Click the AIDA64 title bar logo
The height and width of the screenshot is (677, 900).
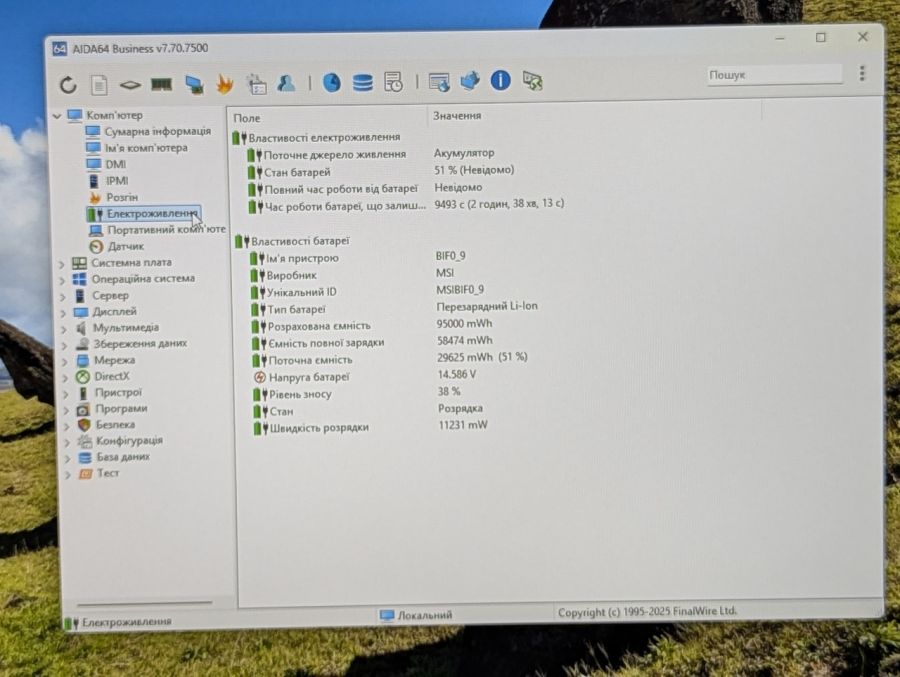click(60, 49)
